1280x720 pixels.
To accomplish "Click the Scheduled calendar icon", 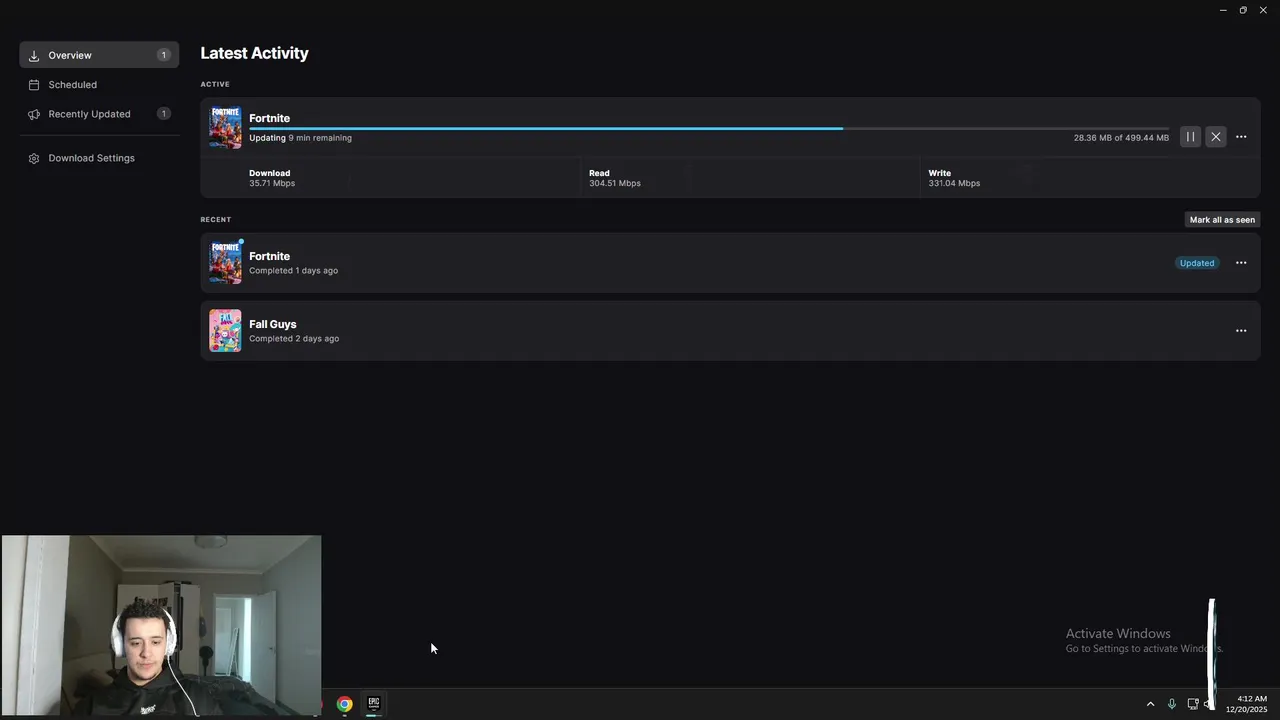I will coord(34,85).
